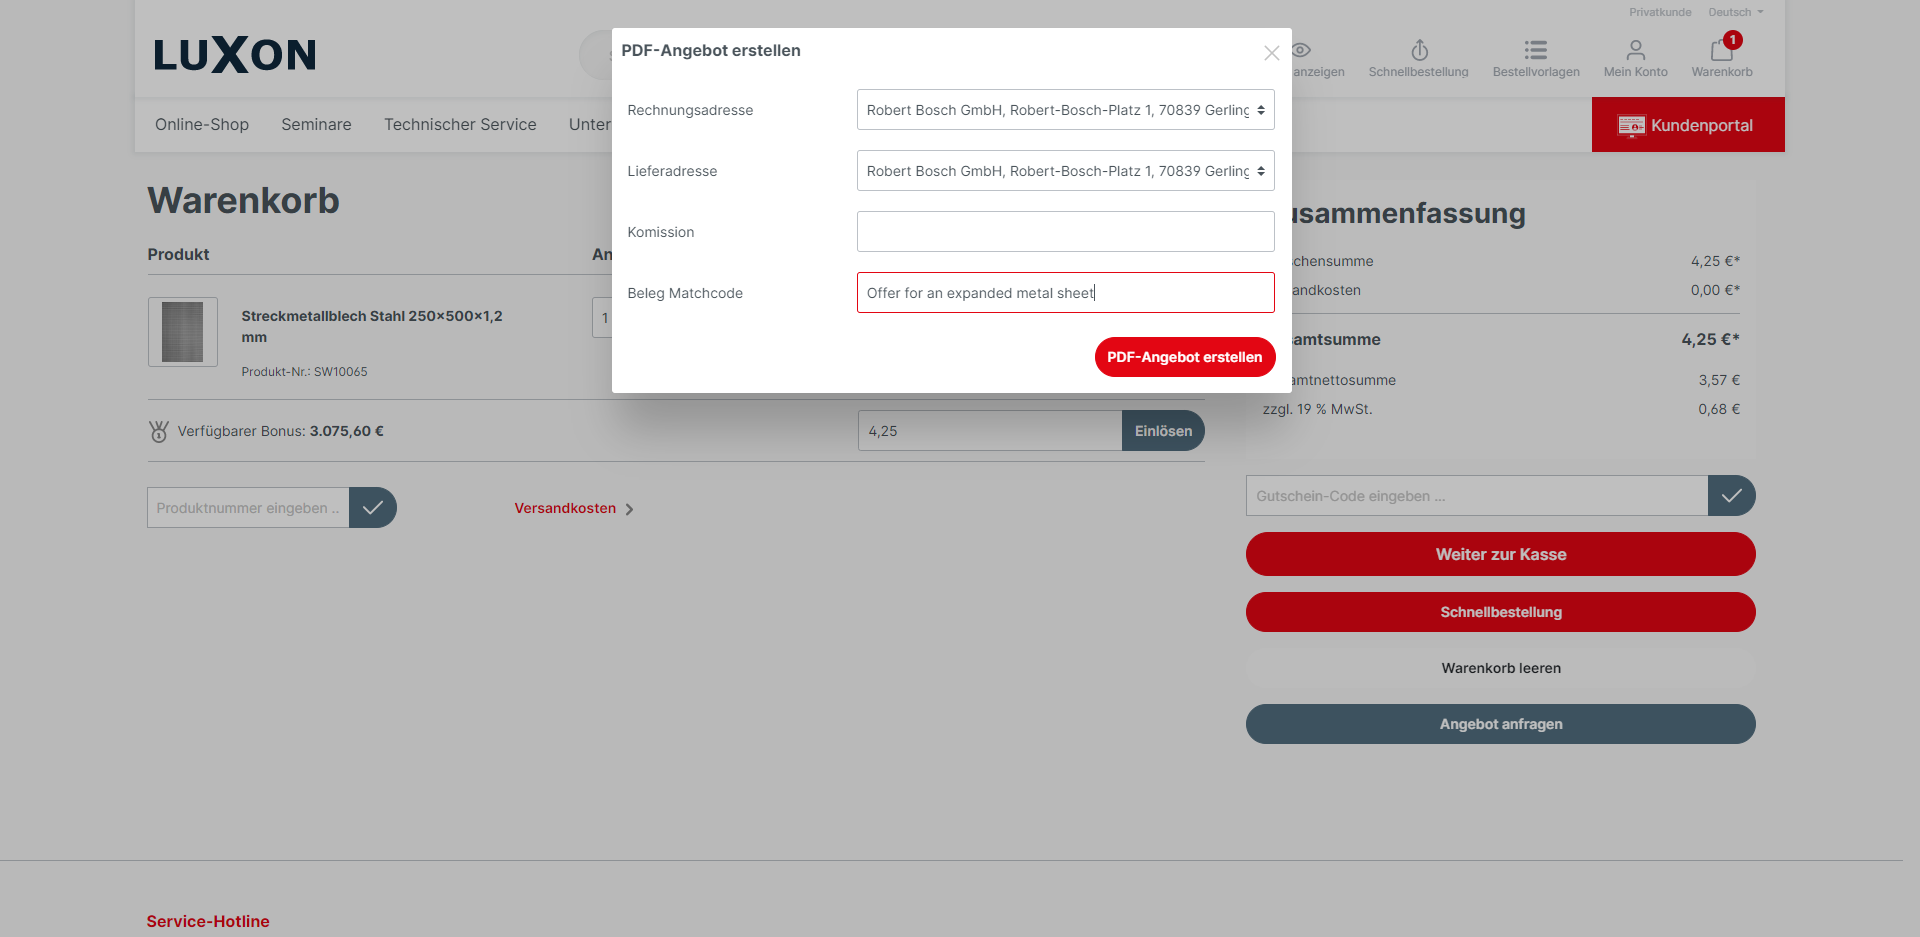Apply voucher code with checkmark button
Image resolution: width=1920 pixels, height=937 pixels.
click(1731, 496)
